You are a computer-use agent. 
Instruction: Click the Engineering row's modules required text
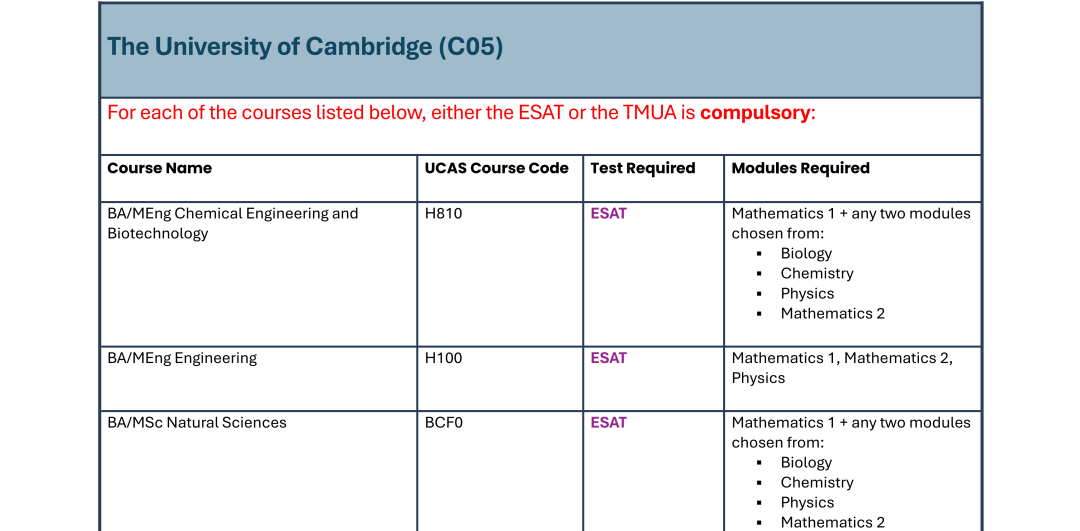(842, 368)
